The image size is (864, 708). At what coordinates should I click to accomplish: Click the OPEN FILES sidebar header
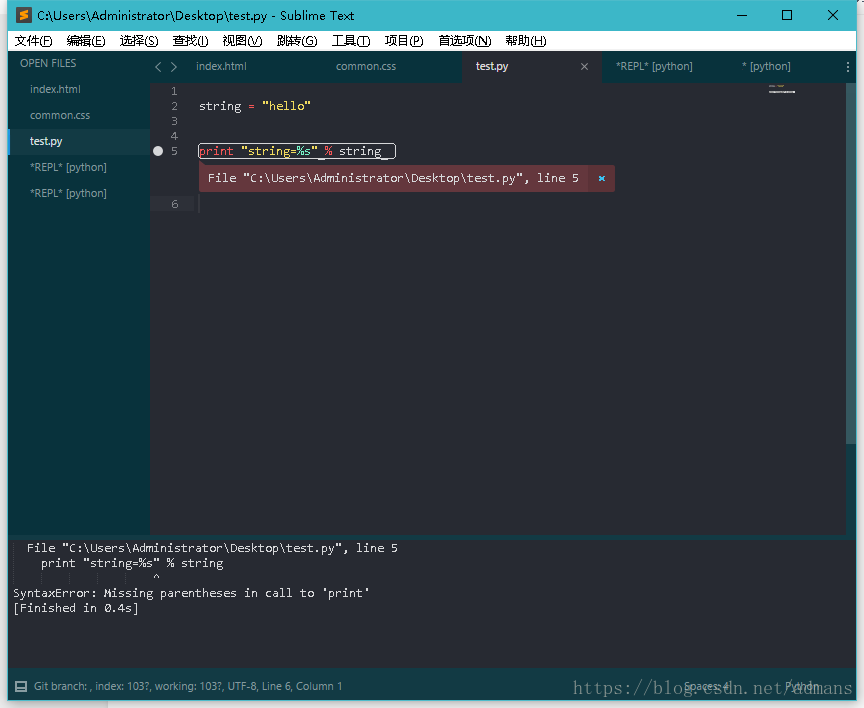pos(48,63)
